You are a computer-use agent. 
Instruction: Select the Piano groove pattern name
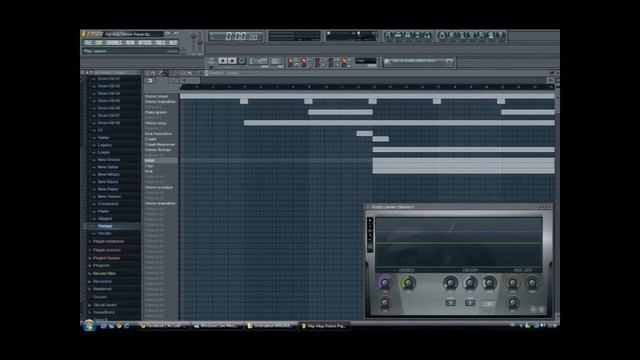pos(156,112)
